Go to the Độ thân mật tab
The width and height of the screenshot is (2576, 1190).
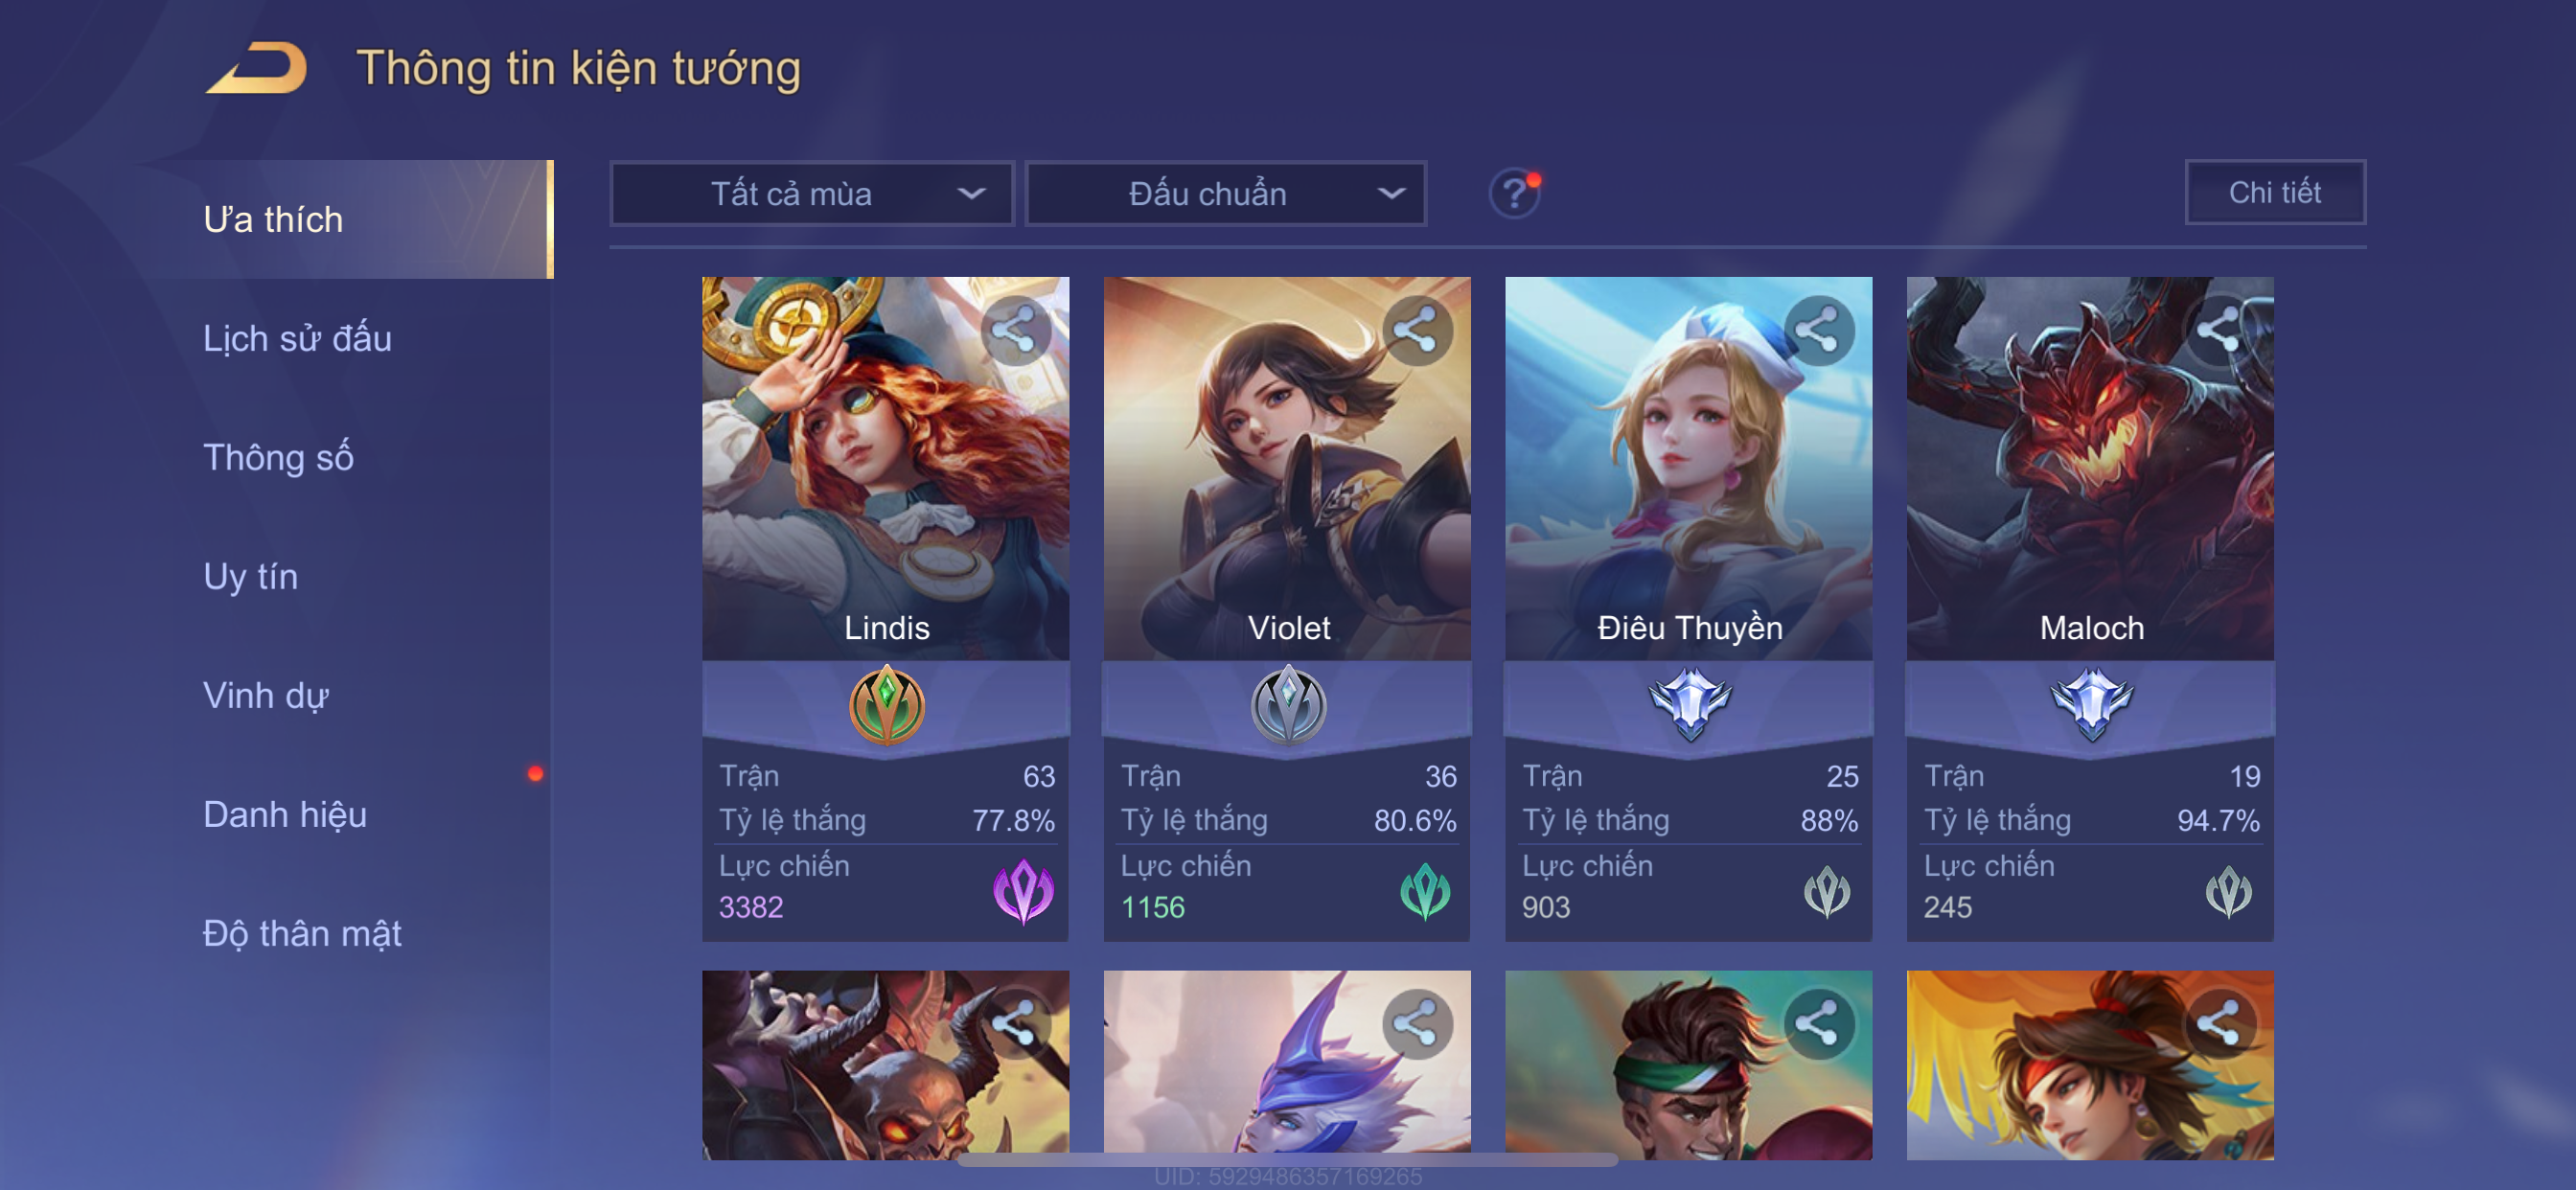coord(302,933)
